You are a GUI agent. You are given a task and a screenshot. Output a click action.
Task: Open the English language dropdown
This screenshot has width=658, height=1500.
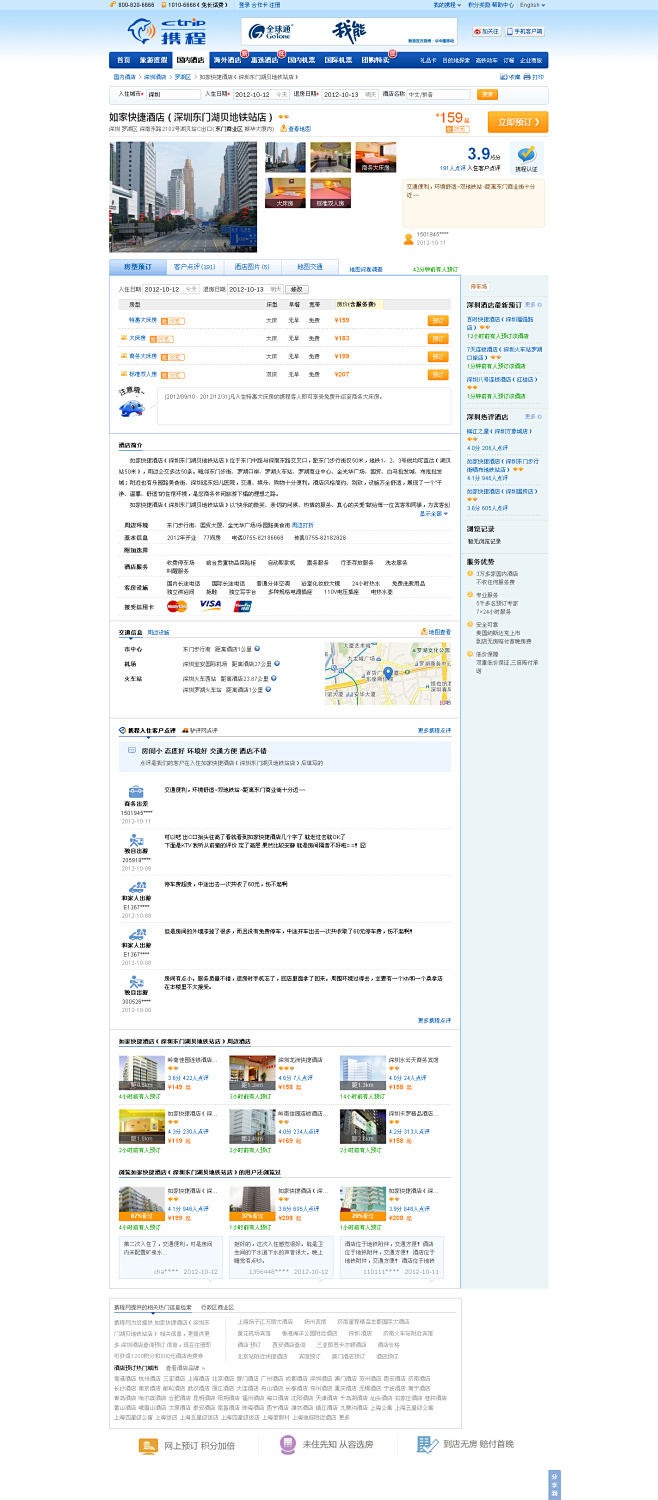pyautogui.click(x=532, y=5)
